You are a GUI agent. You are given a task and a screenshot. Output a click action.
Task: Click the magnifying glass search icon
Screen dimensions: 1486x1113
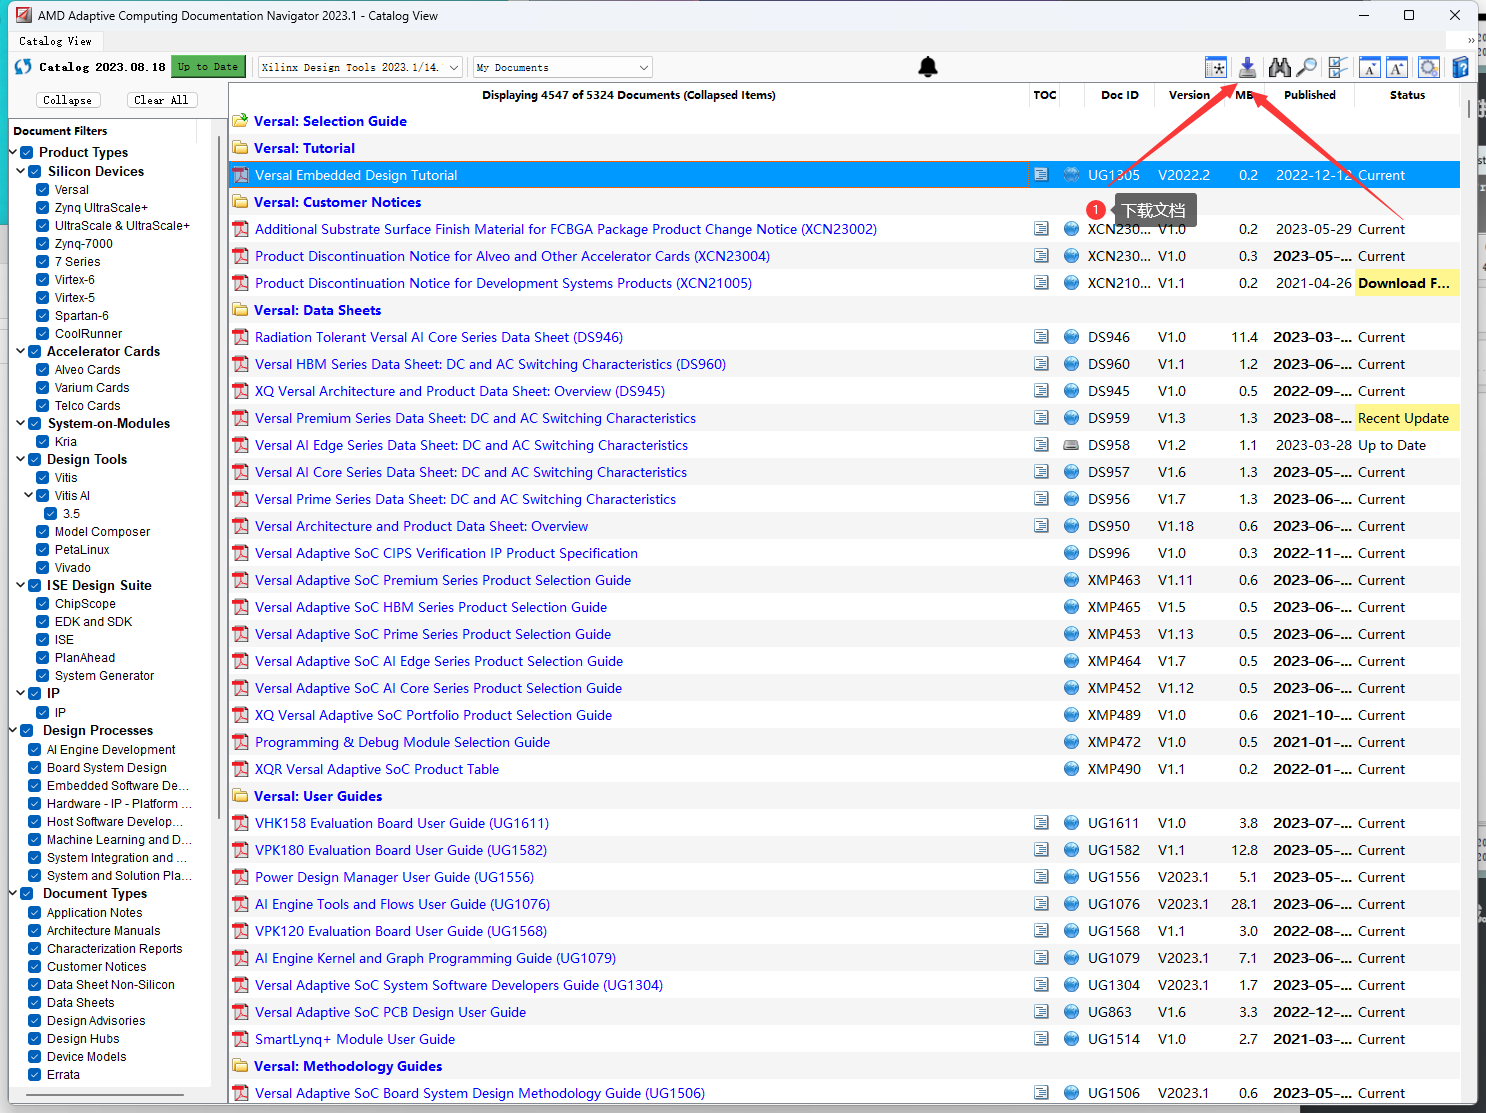point(1306,68)
